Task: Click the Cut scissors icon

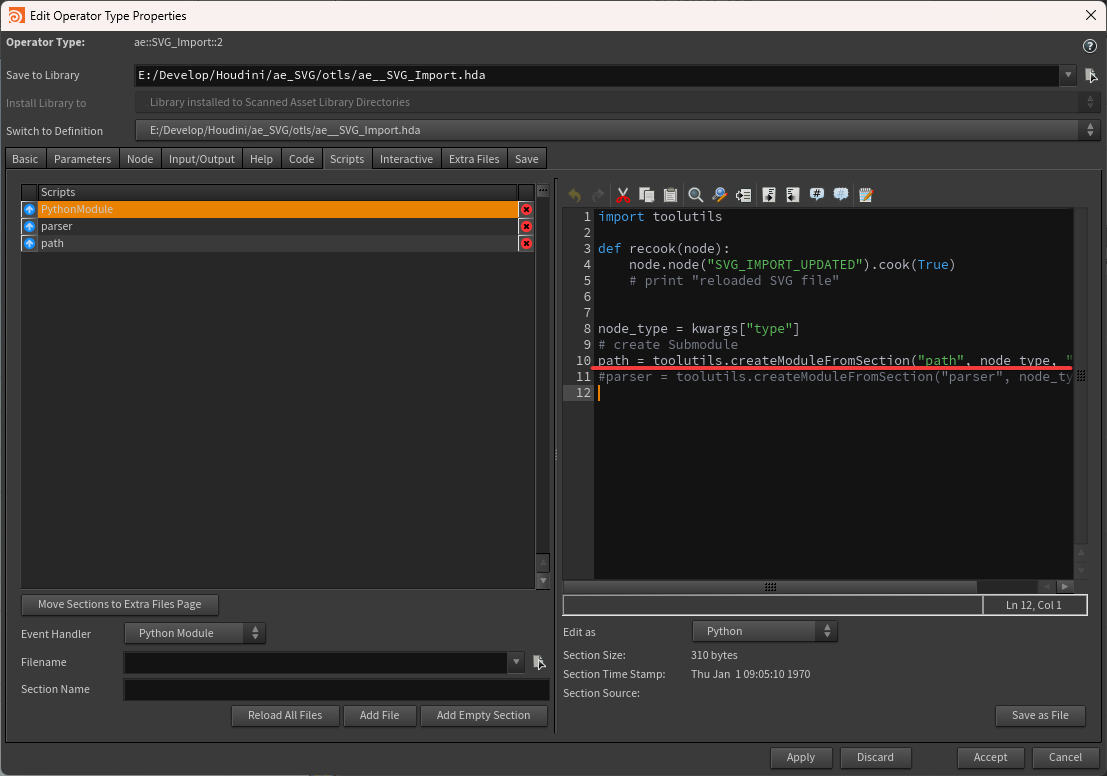Action: (622, 195)
